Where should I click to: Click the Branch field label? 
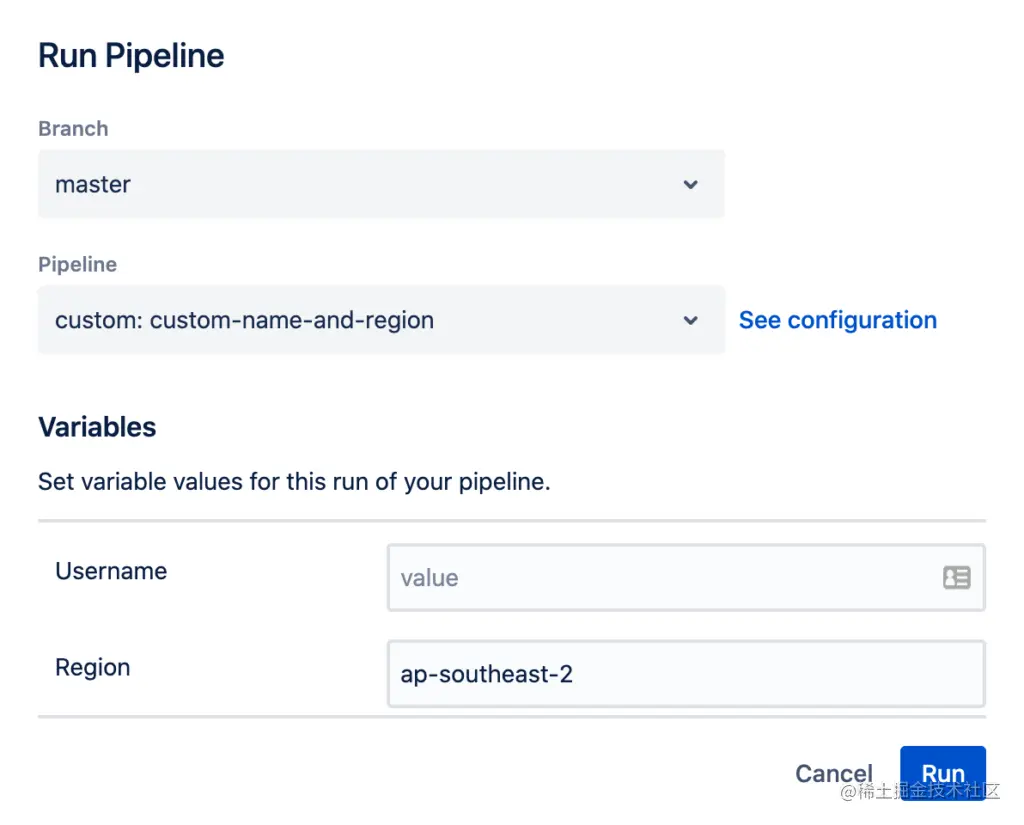73,129
